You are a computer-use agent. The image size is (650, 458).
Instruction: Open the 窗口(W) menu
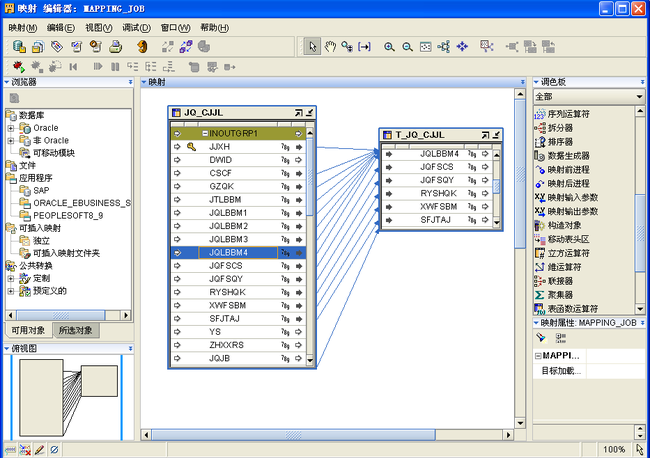coord(175,28)
